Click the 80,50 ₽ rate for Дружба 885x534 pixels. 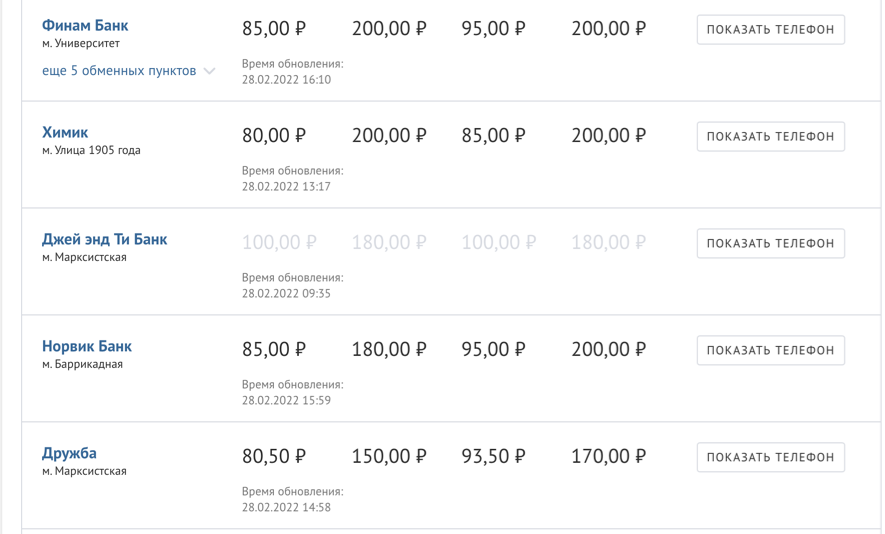point(273,457)
